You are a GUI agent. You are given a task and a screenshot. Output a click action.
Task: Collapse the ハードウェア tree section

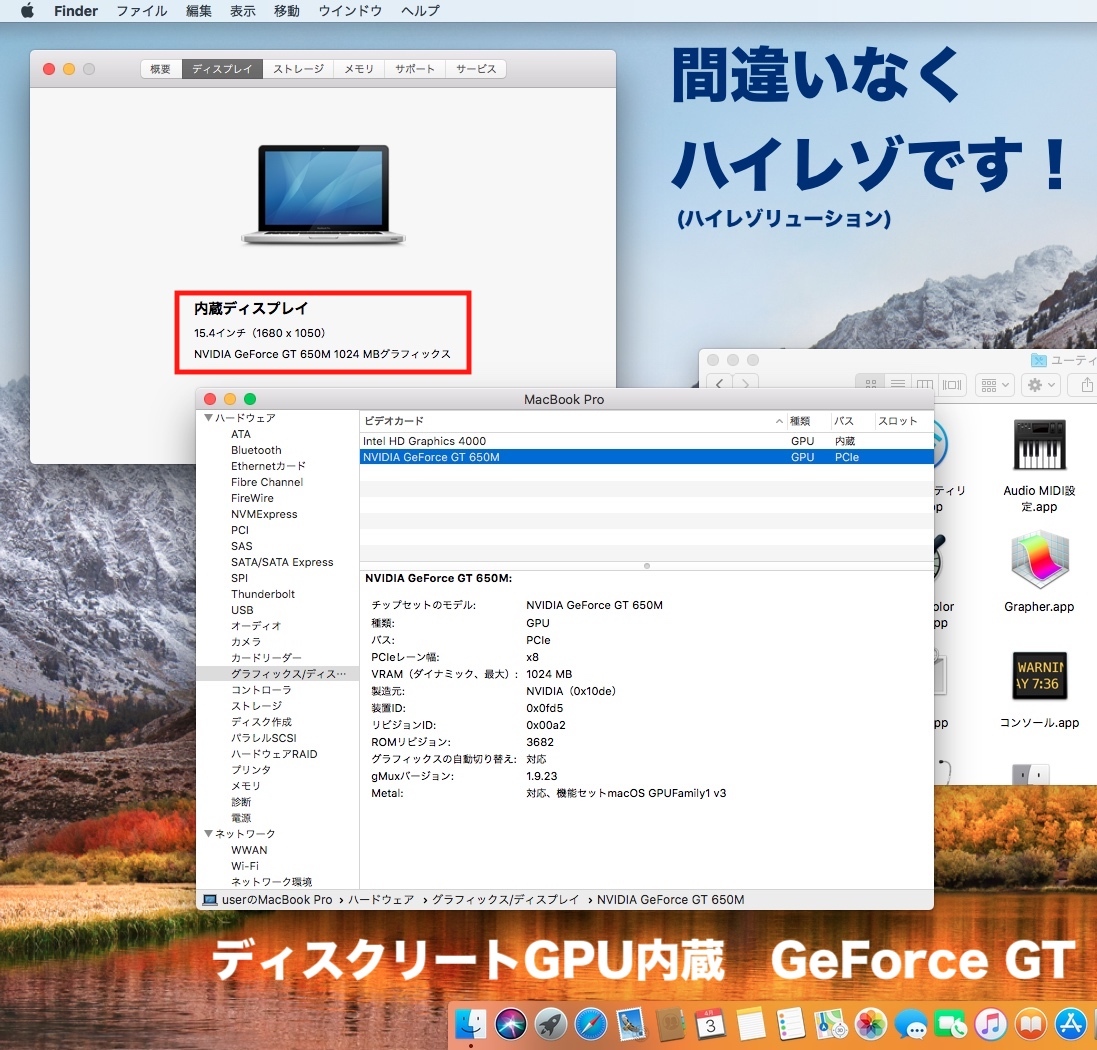[209, 418]
